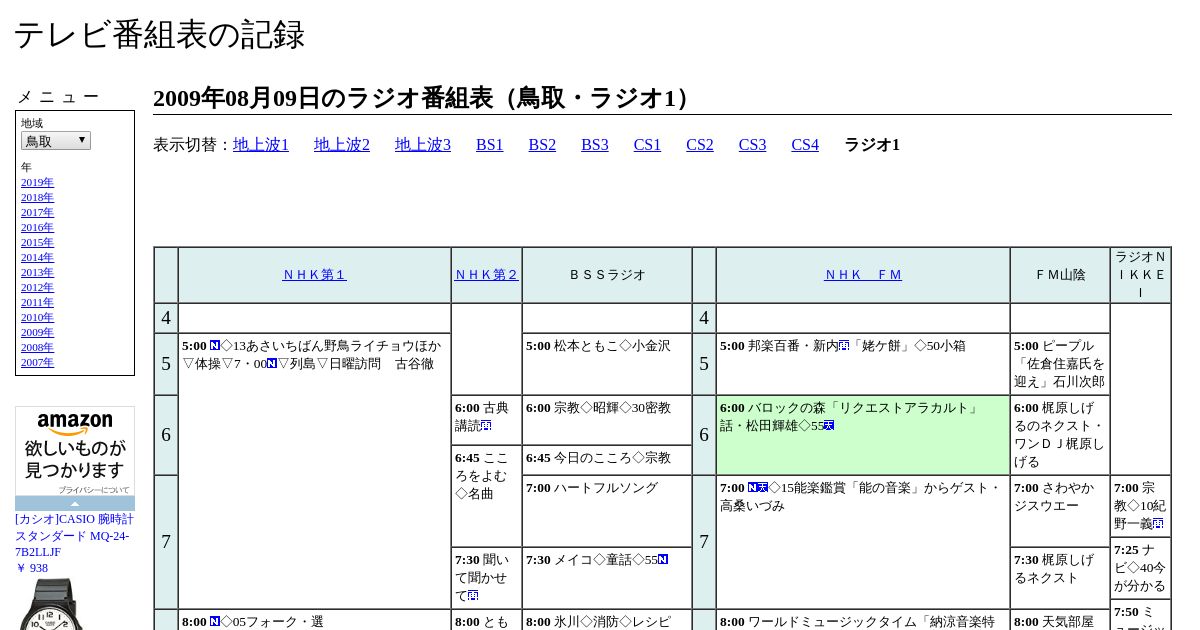This screenshot has width=1200, height=630.
Task: Choose the 2011年 year link
Action: click(x=37, y=302)
